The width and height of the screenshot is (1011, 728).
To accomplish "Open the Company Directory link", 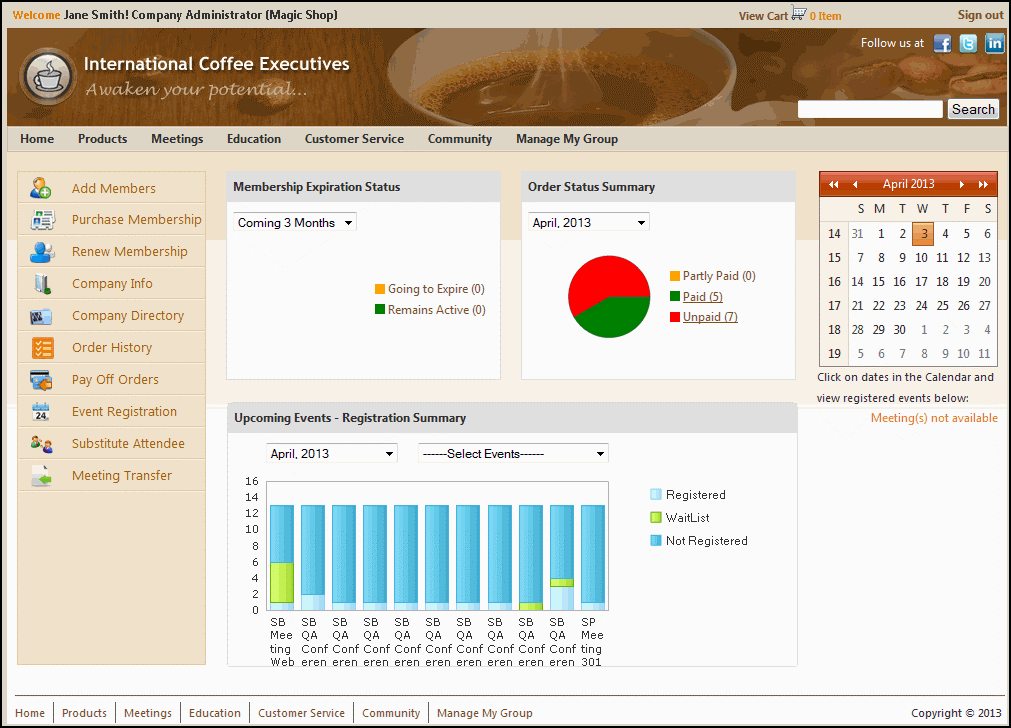I will [x=128, y=315].
